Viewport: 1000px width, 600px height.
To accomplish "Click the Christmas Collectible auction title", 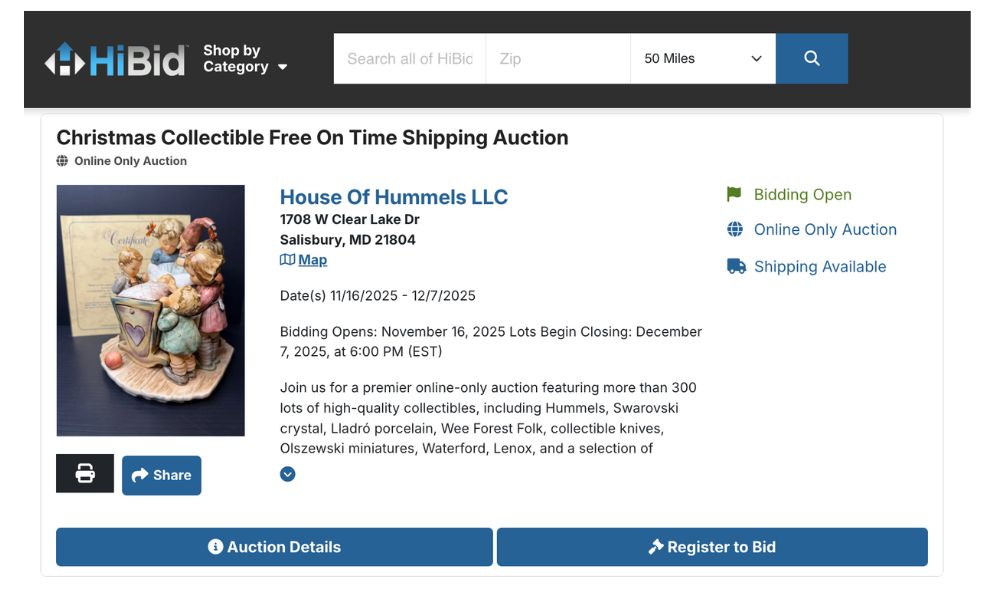I will pos(312,138).
